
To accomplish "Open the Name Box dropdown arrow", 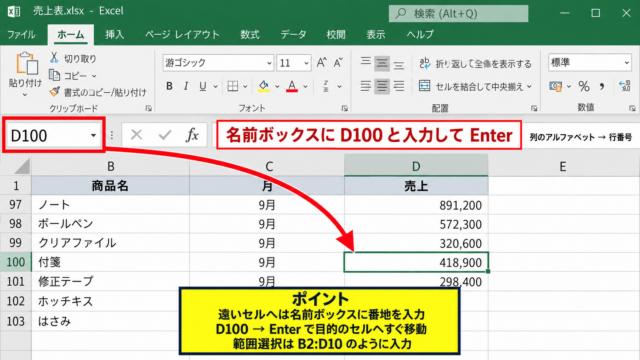I will [x=93, y=135].
